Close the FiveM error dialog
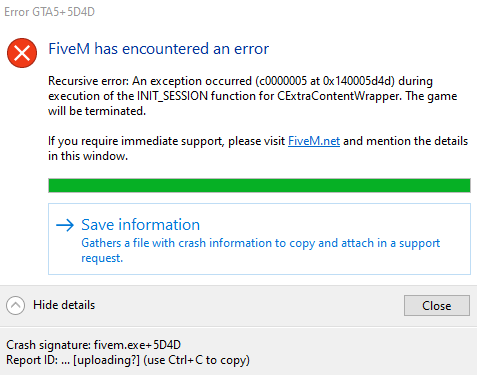The image size is (477, 375). [x=437, y=305]
